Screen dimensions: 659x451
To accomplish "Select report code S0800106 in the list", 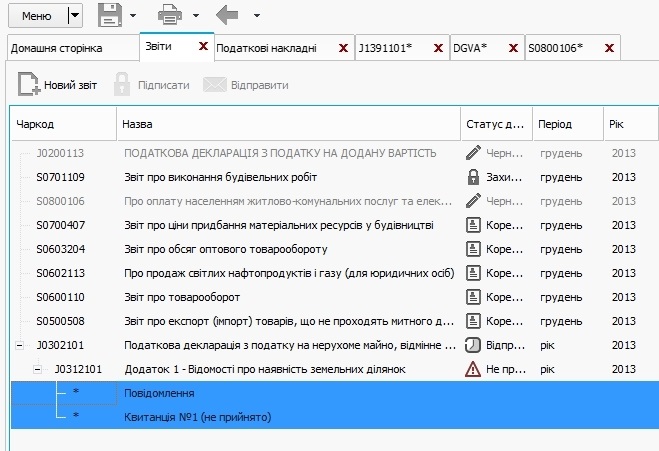I will [x=60, y=201].
